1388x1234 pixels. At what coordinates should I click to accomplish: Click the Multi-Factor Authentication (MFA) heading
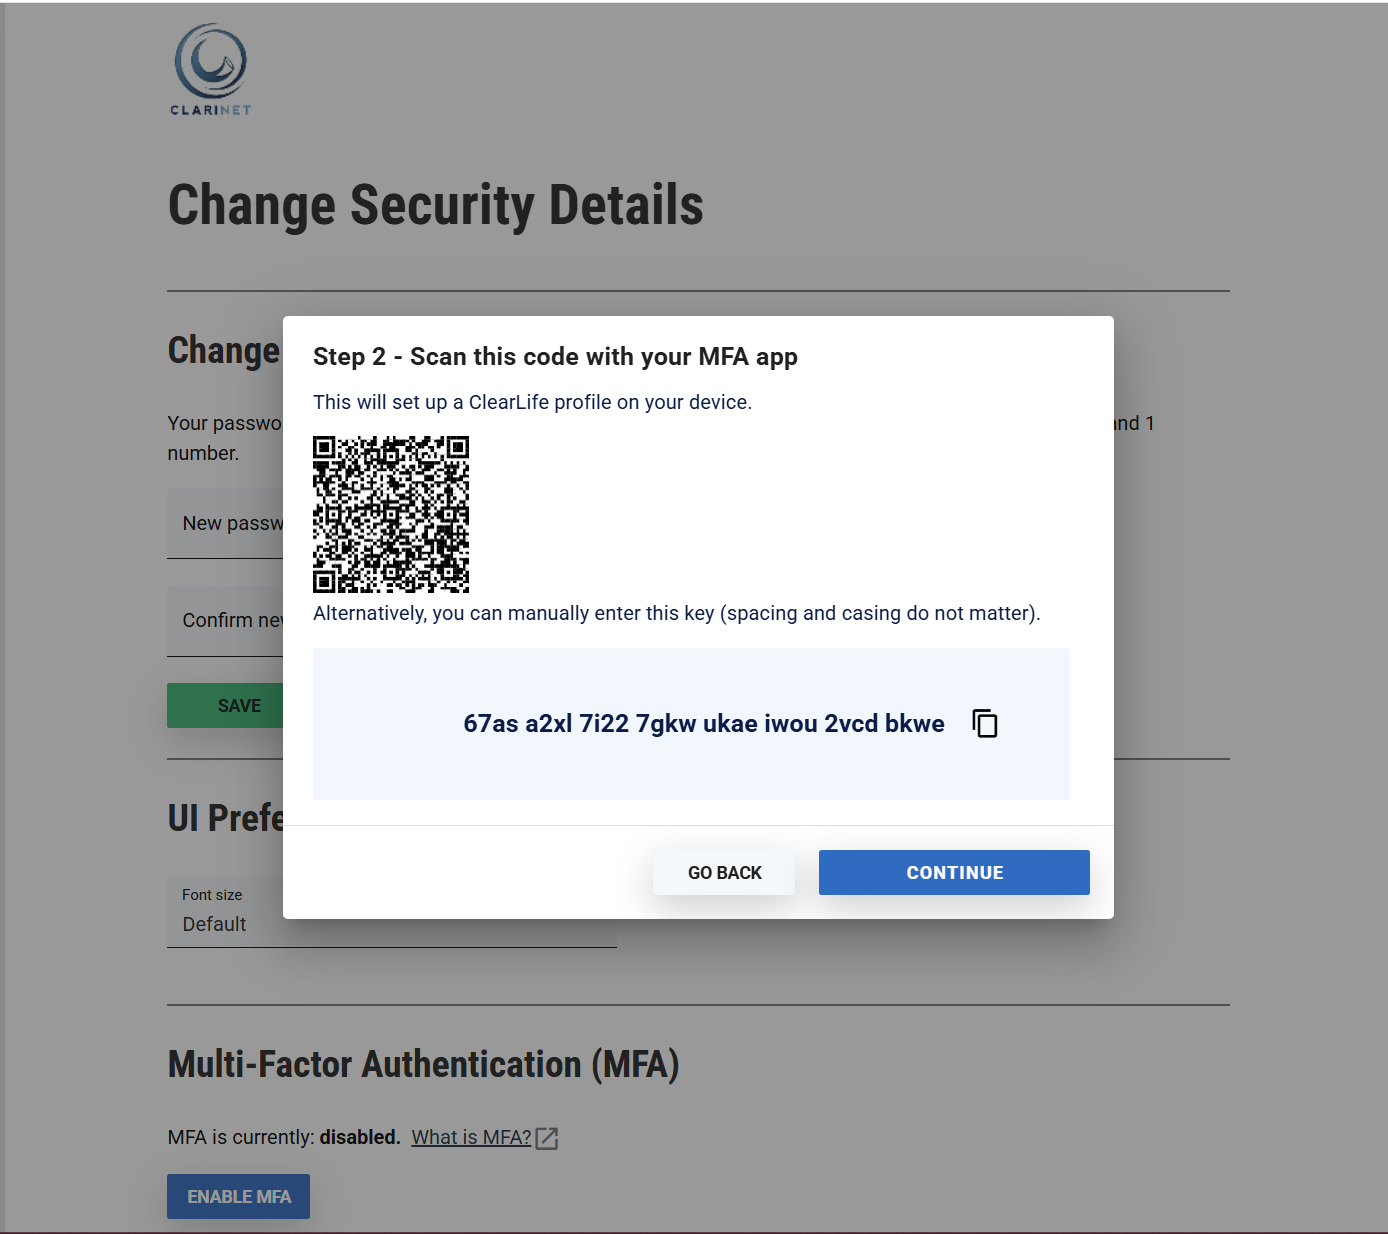pyautogui.click(x=423, y=1065)
